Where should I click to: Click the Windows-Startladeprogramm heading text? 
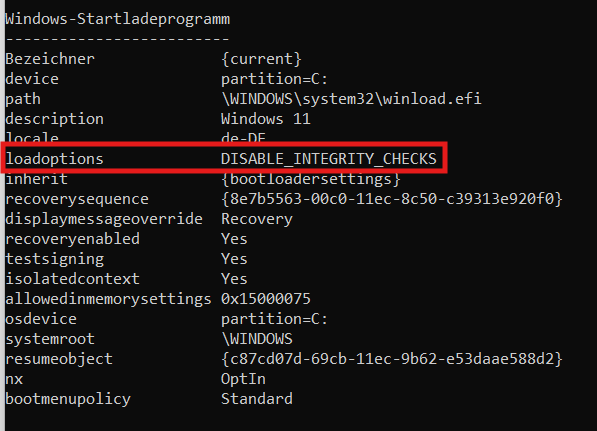tap(118, 19)
